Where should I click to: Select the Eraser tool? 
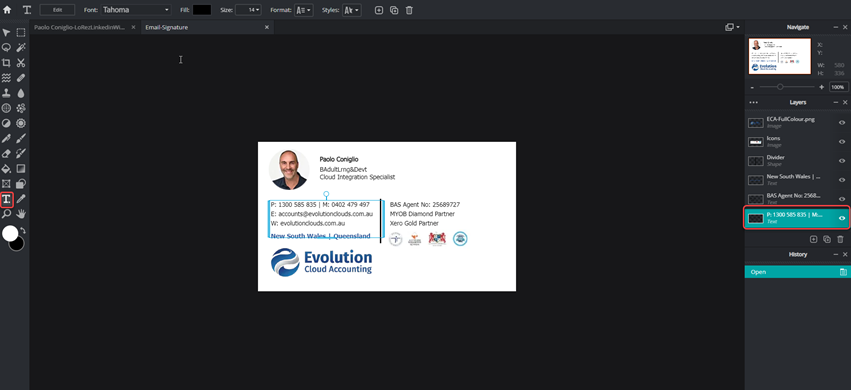pos(7,154)
